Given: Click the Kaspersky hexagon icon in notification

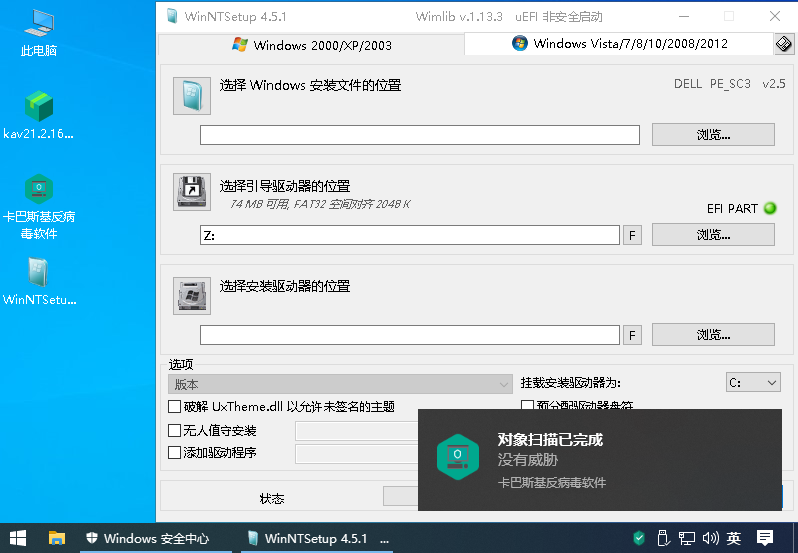Looking at the screenshot, I should pos(458,457).
